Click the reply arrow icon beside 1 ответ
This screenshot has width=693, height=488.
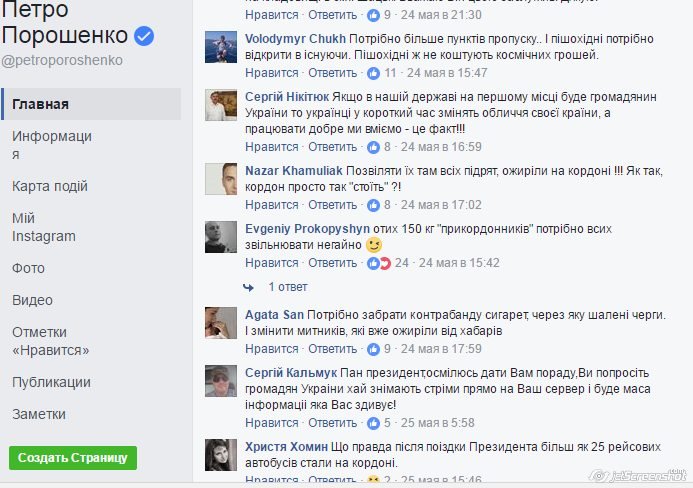(x=249, y=288)
